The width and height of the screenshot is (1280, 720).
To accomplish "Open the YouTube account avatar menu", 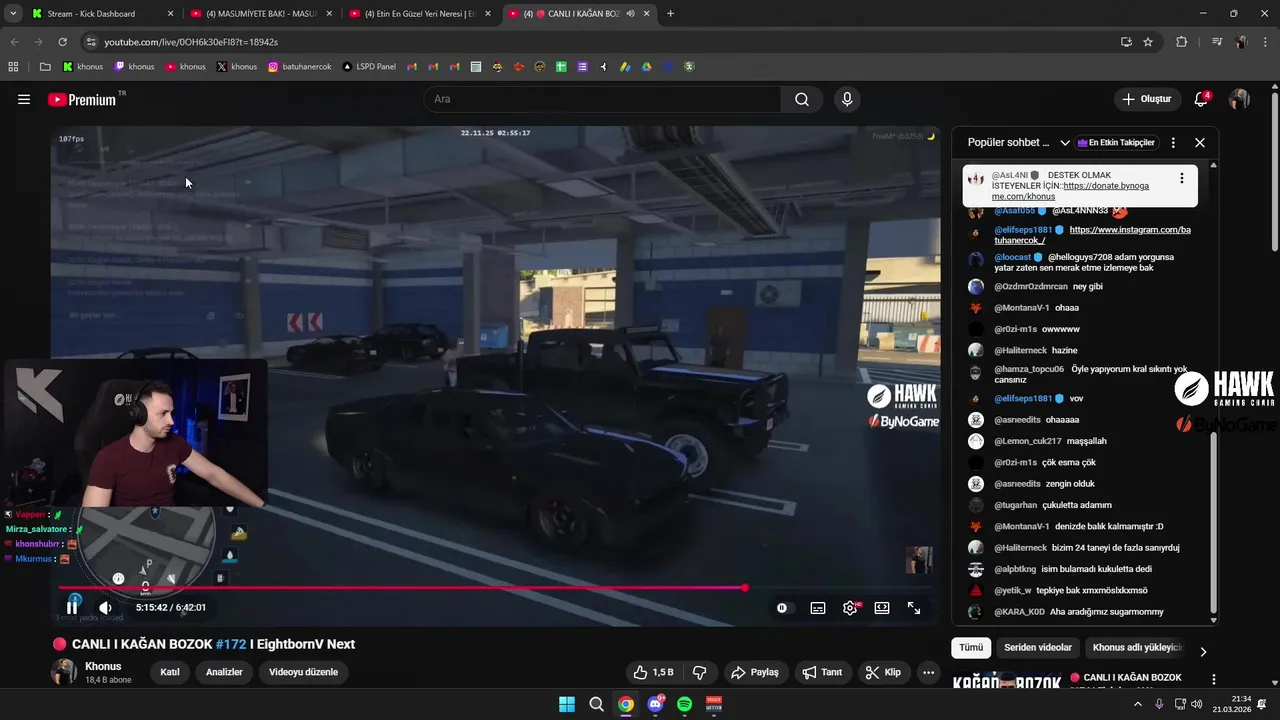I will [x=1239, y=99].
